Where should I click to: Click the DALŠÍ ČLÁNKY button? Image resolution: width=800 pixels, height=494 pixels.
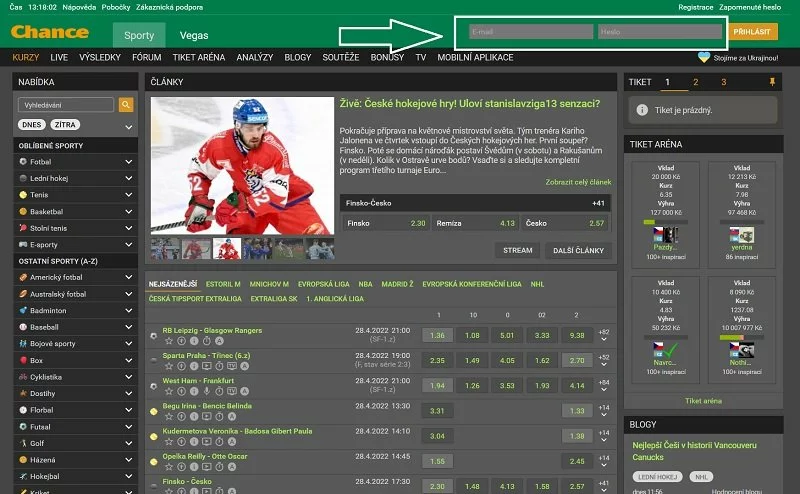tap(578, 250)
